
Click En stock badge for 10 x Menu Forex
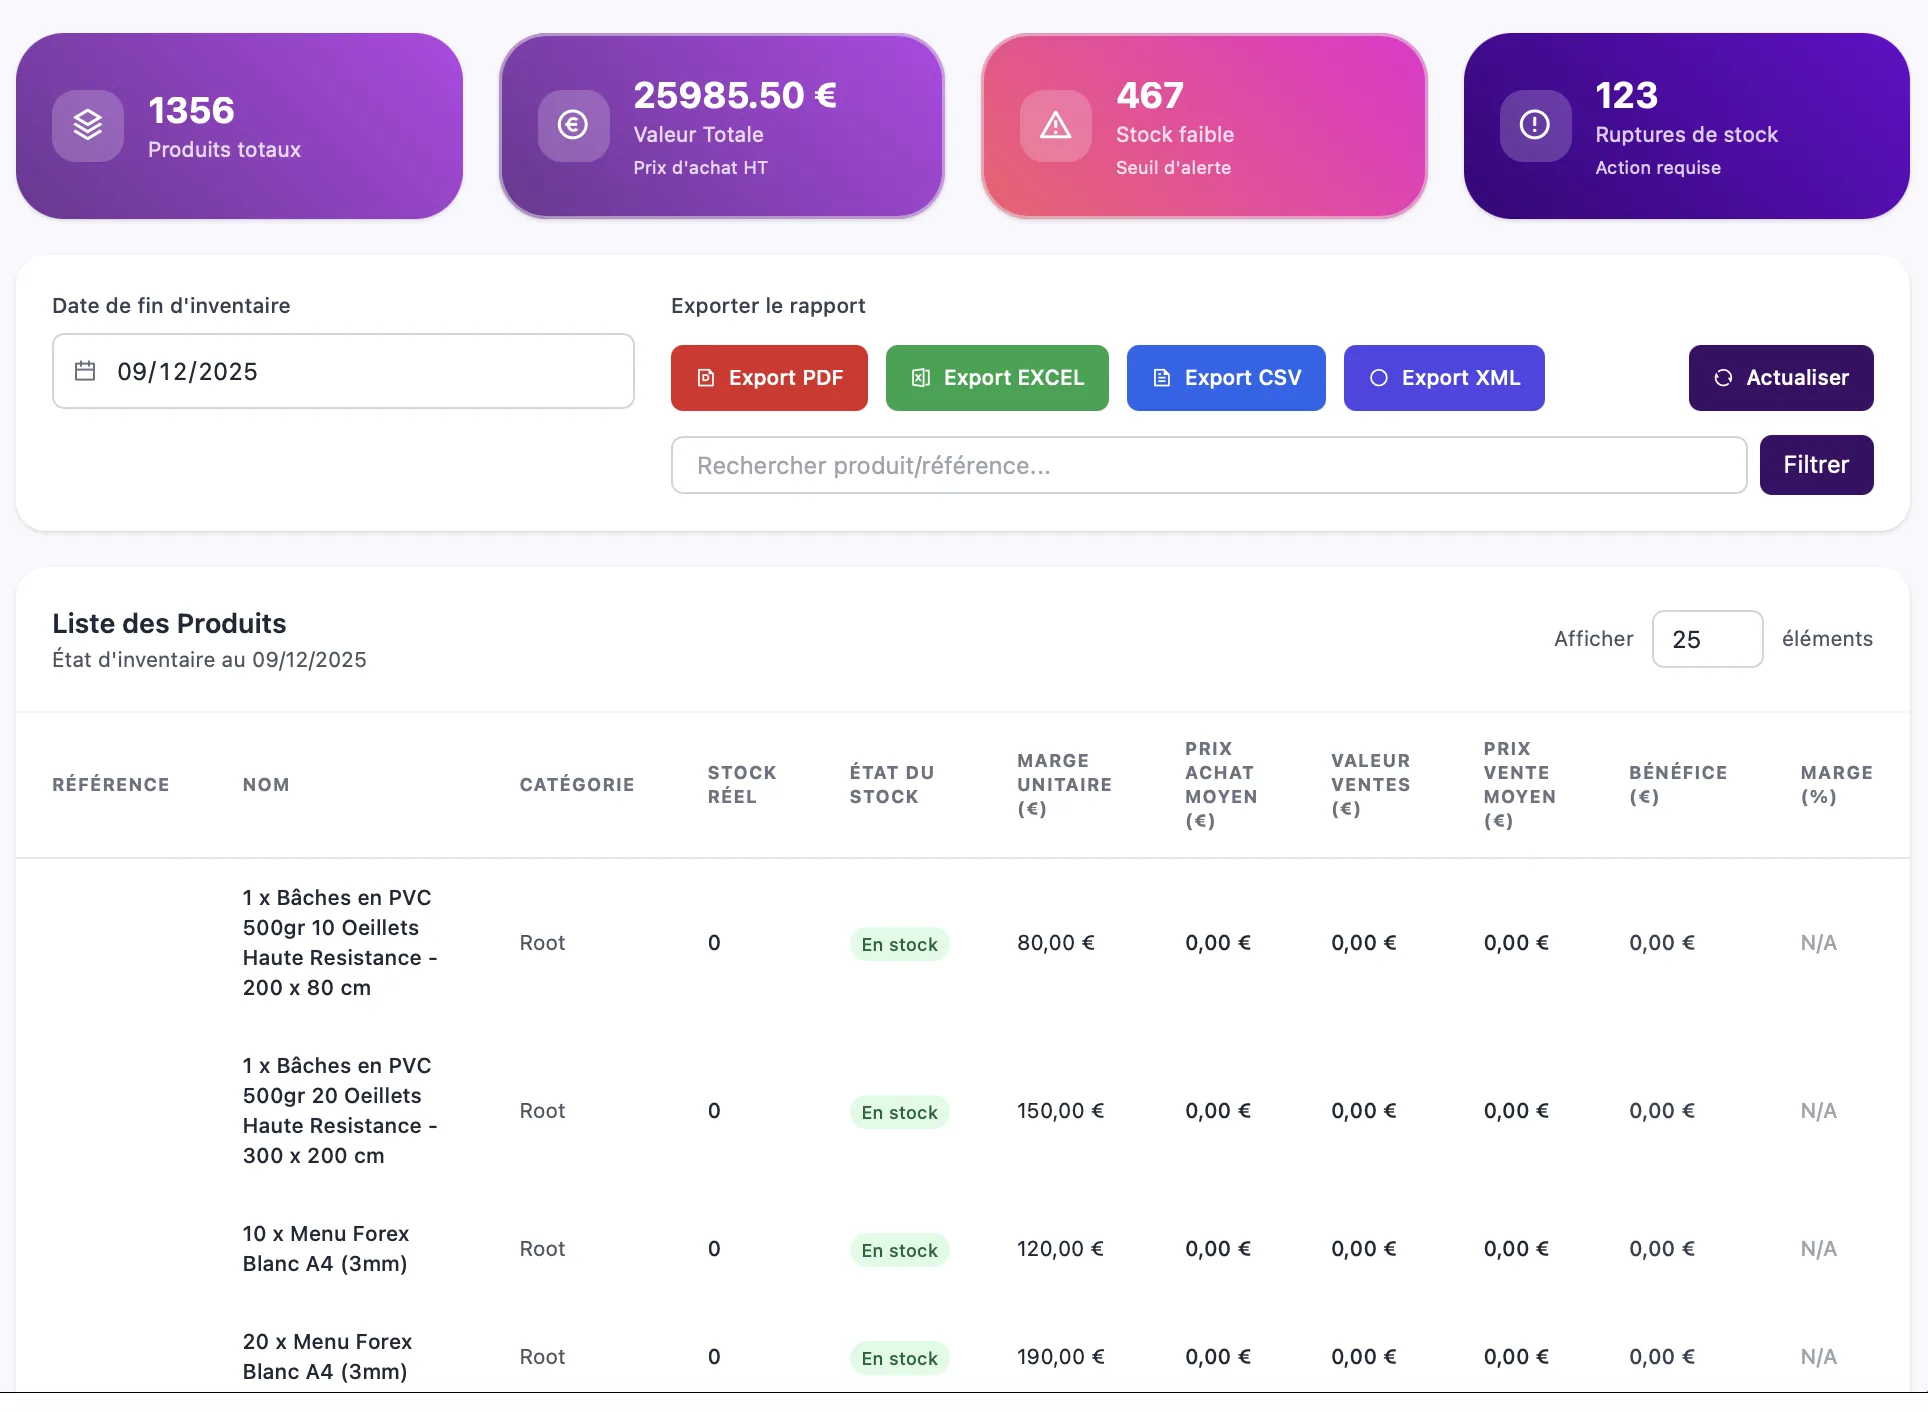pos(899,1250)
